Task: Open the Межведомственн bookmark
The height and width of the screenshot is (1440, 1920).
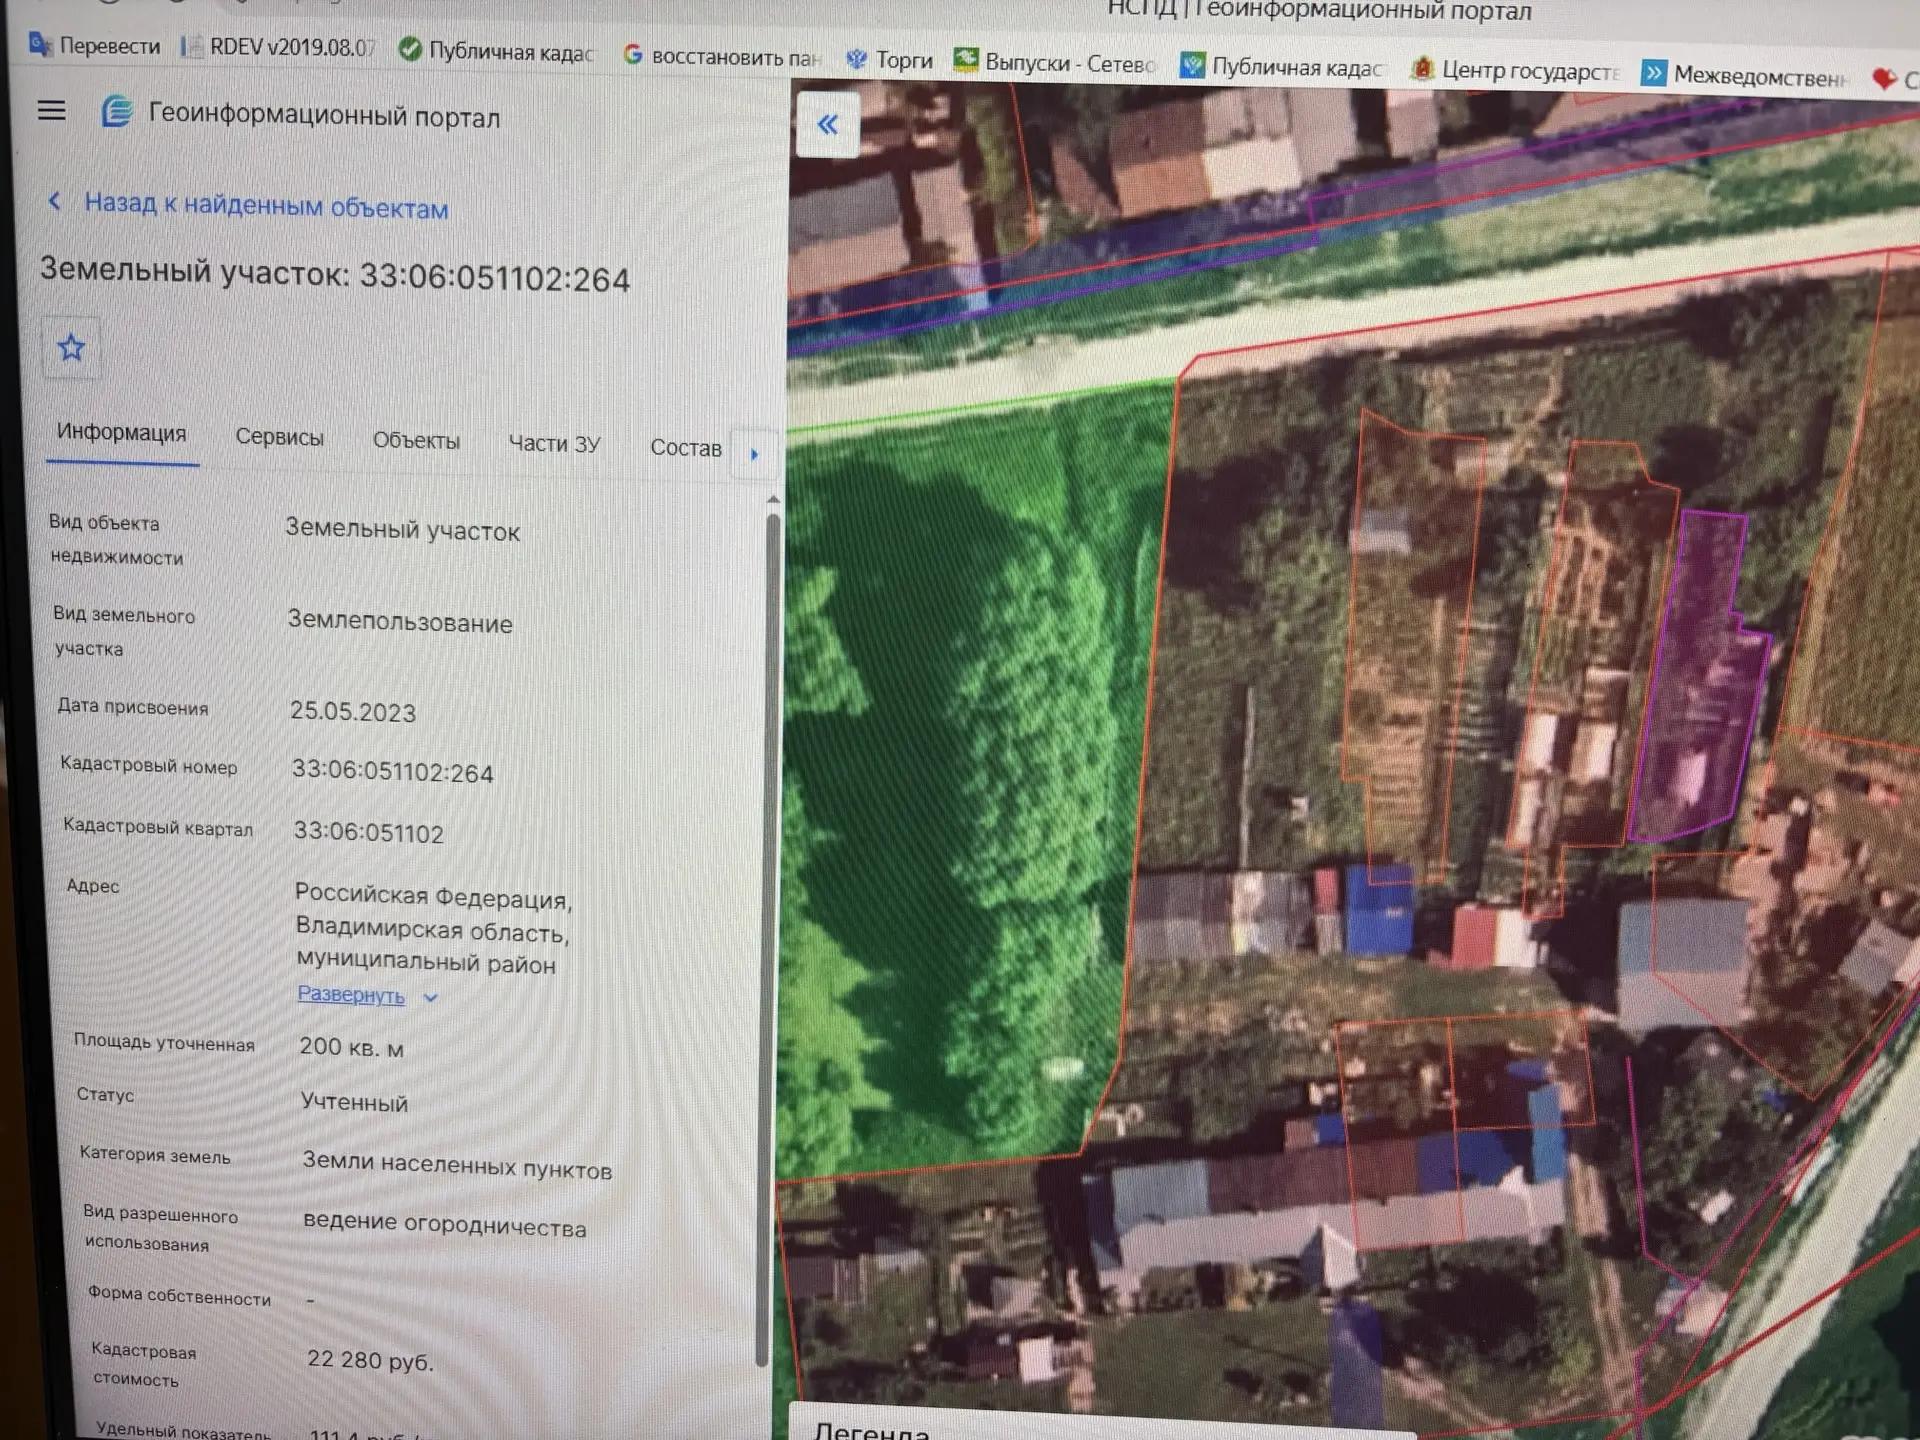Action: [x=1745, y=75]
